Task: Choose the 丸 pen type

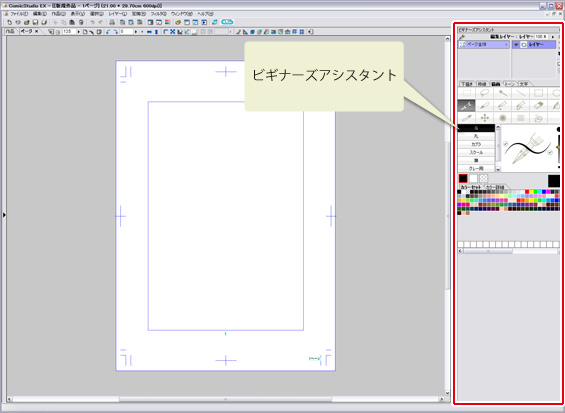Action: [476, 136]
